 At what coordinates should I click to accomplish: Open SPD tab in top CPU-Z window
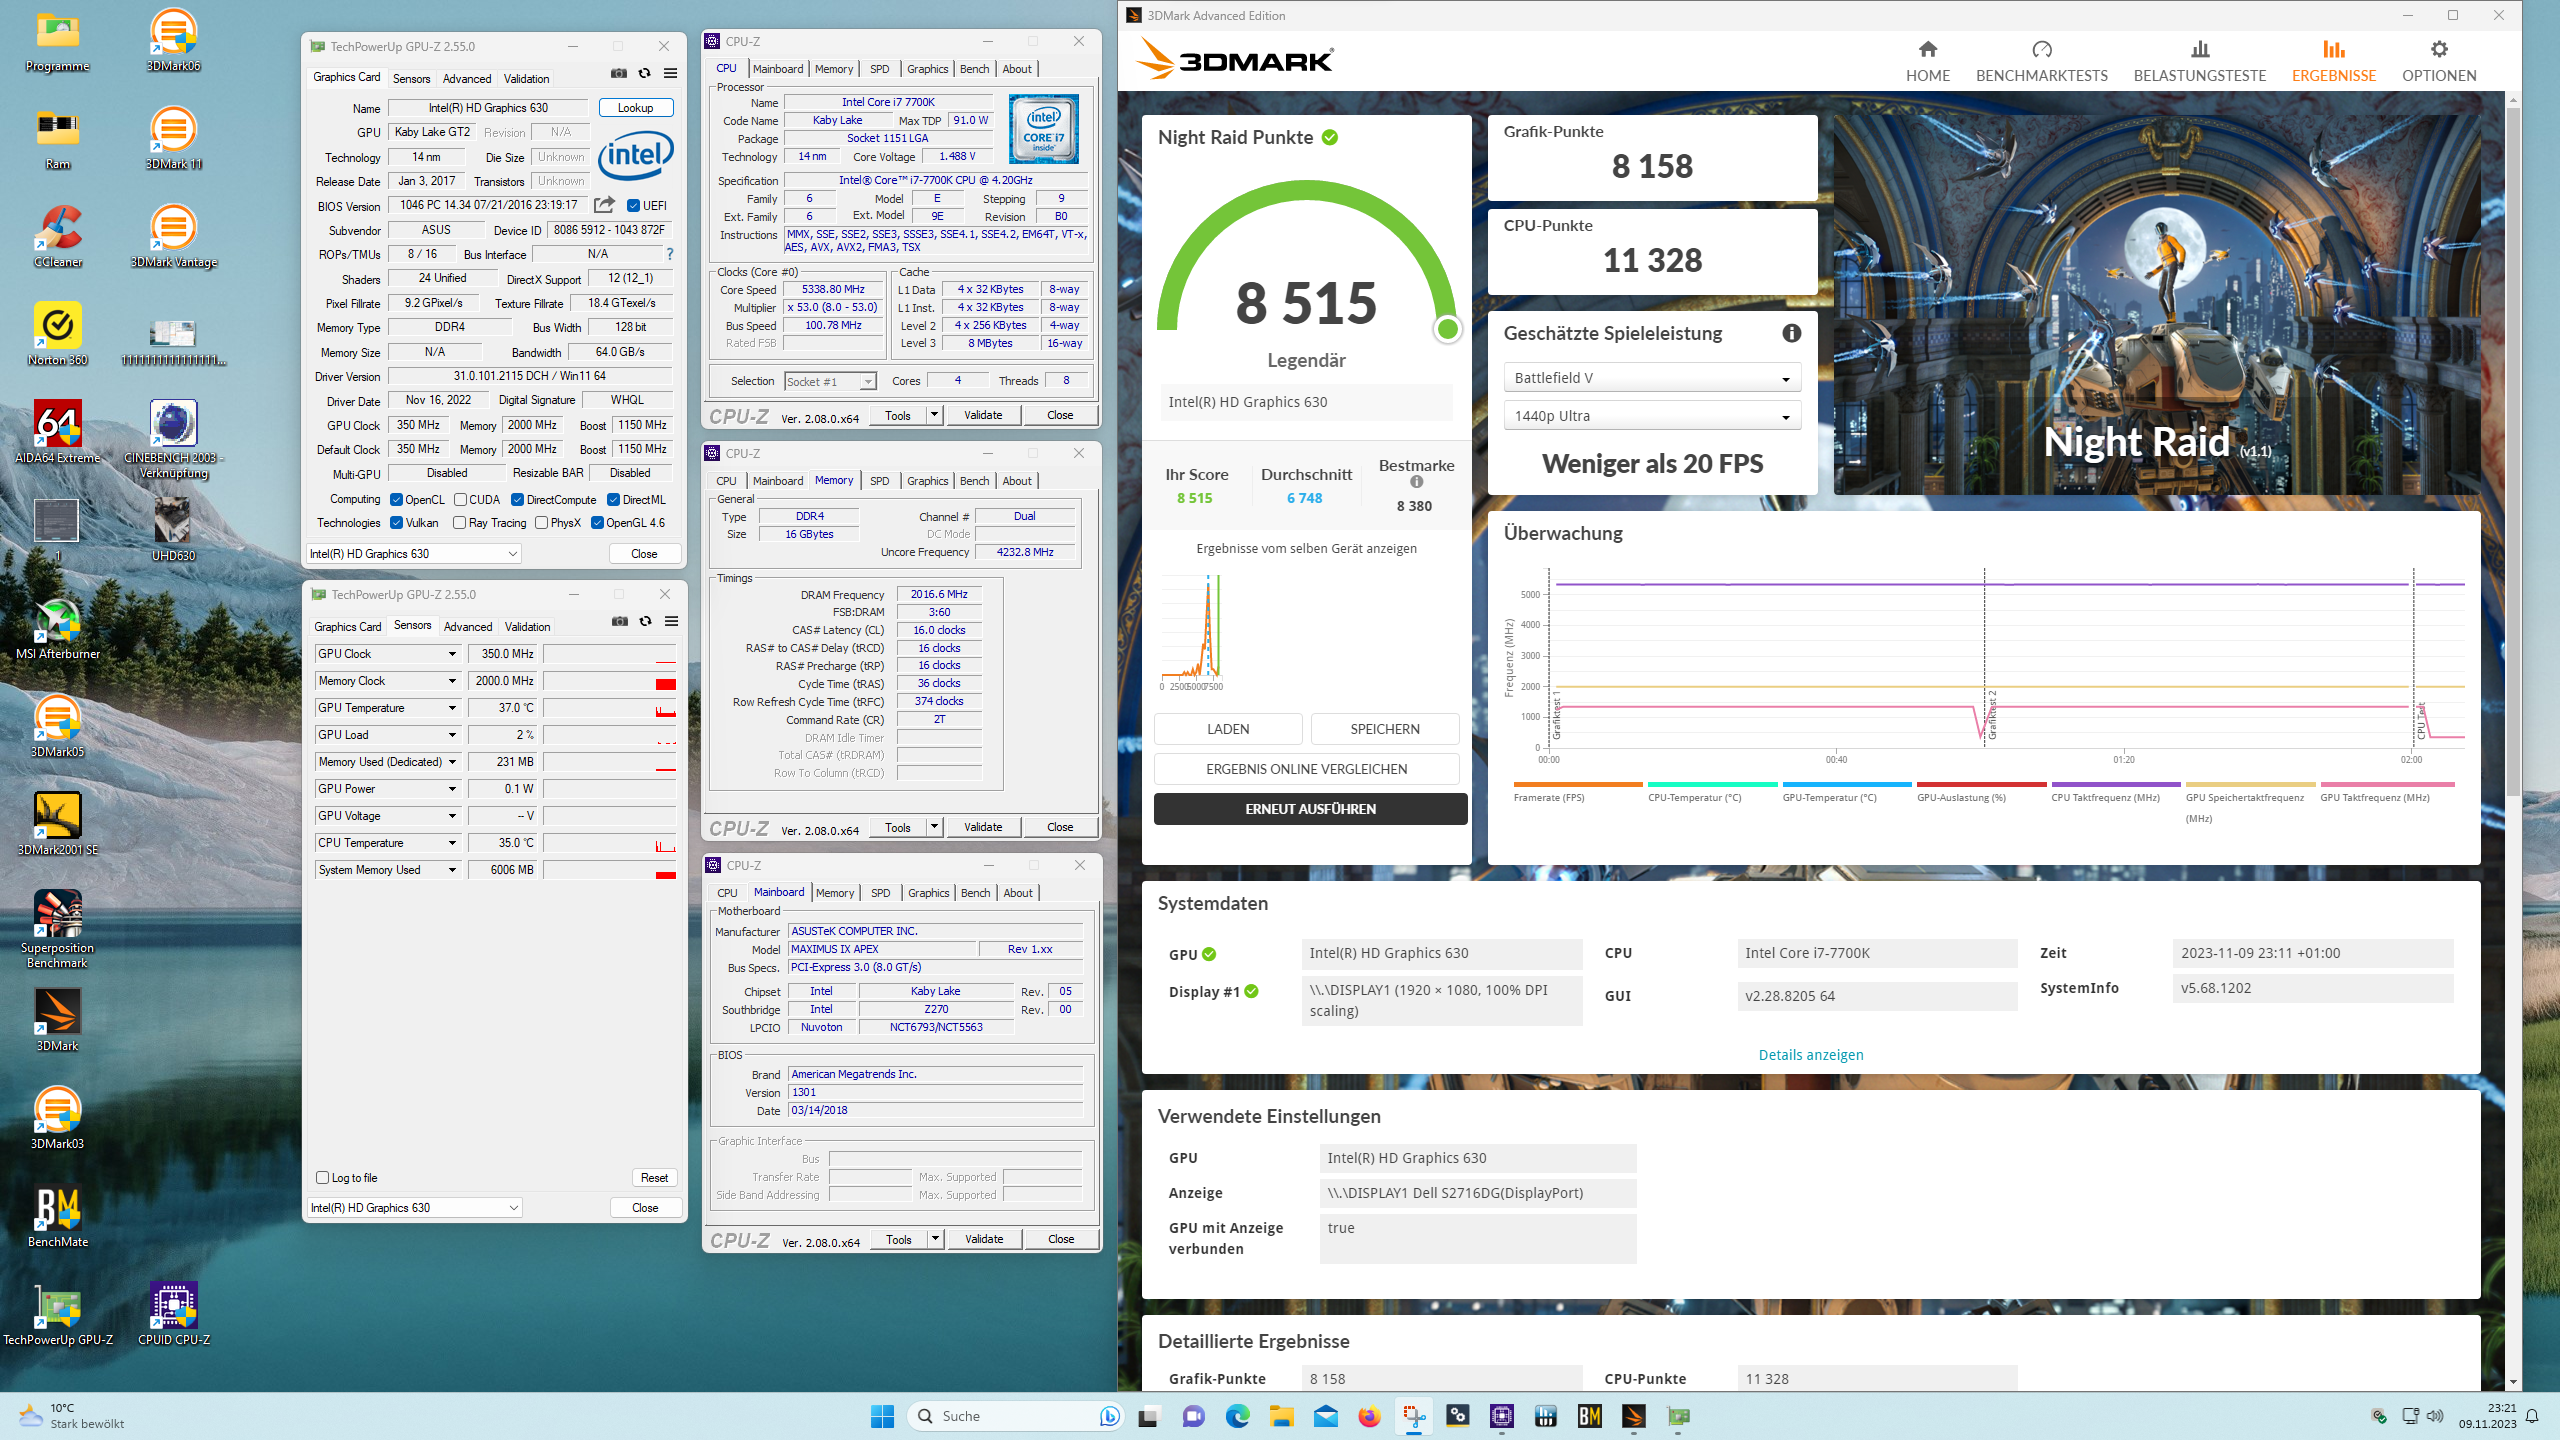click(879, 69)
